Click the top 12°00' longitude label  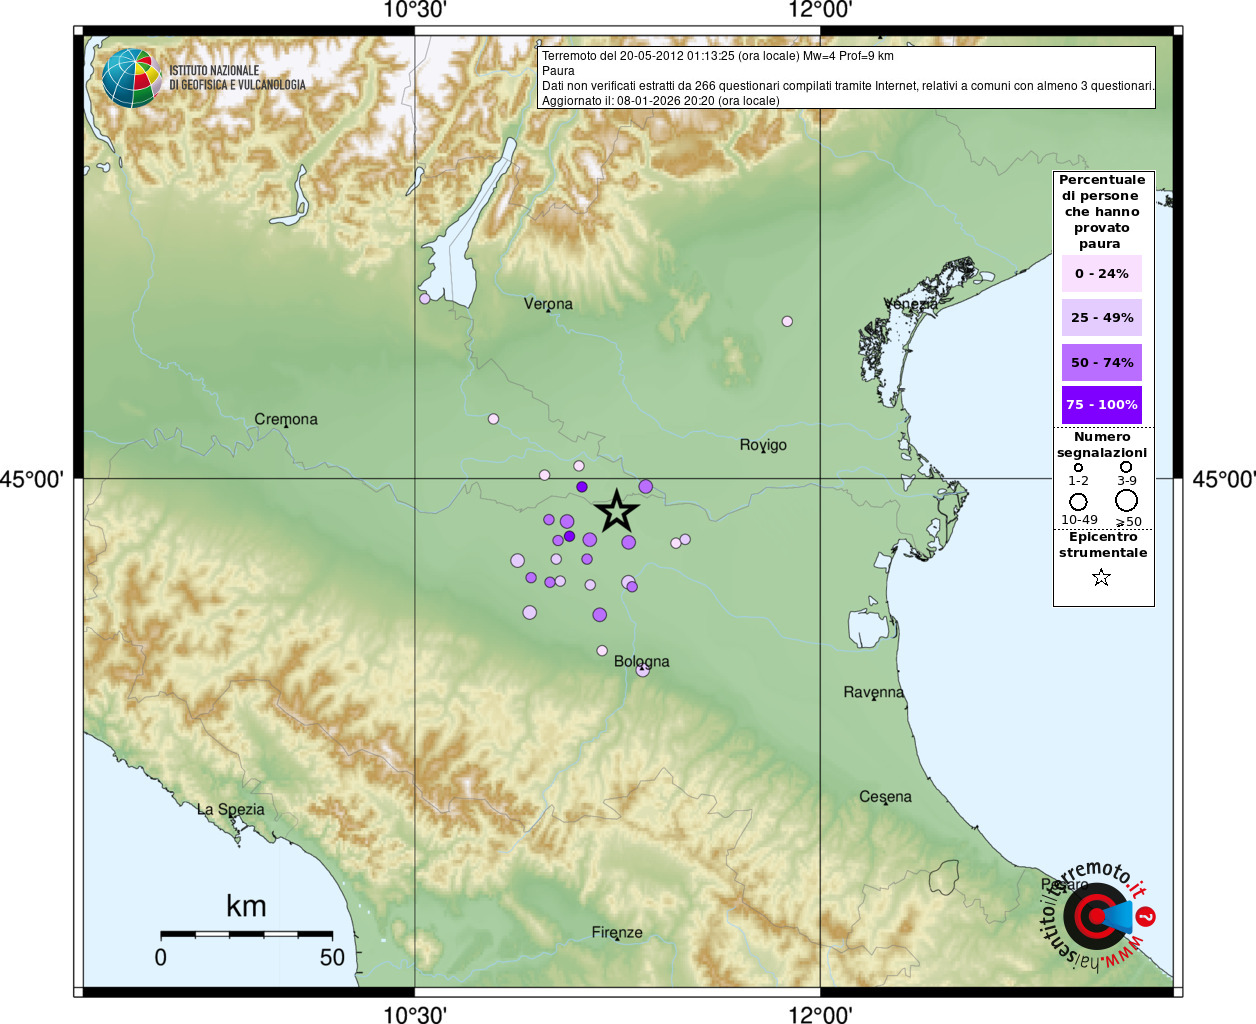click(820, 10)
